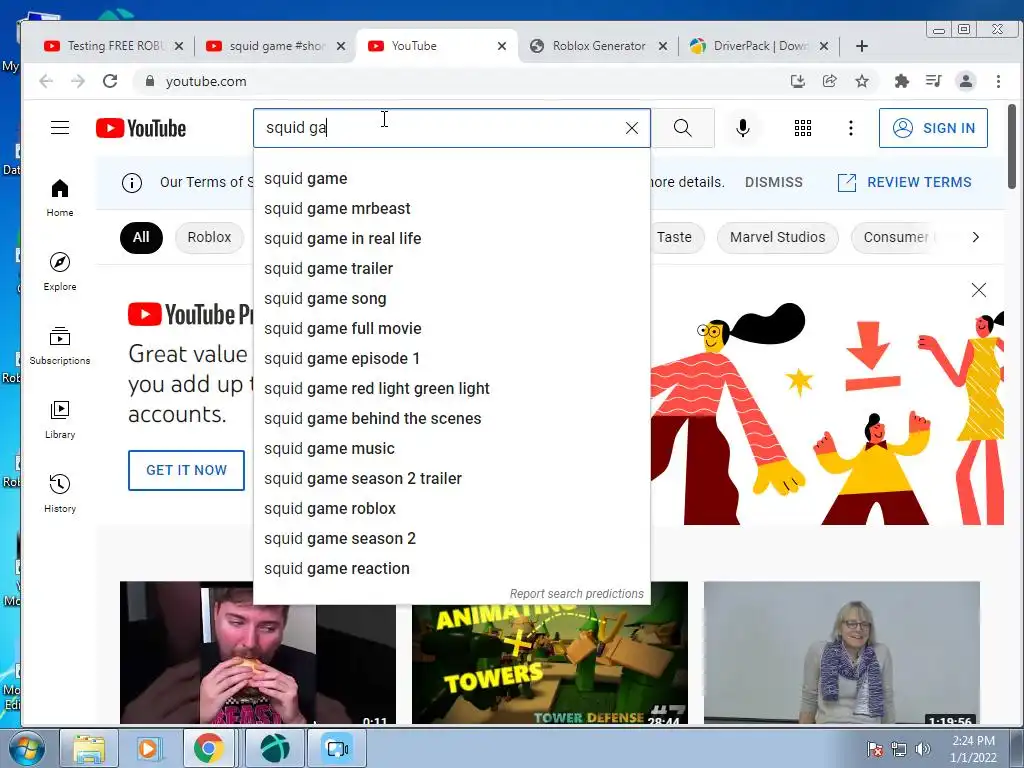
Task: Open Library in the sidebar
Action: tap(60, 419)
